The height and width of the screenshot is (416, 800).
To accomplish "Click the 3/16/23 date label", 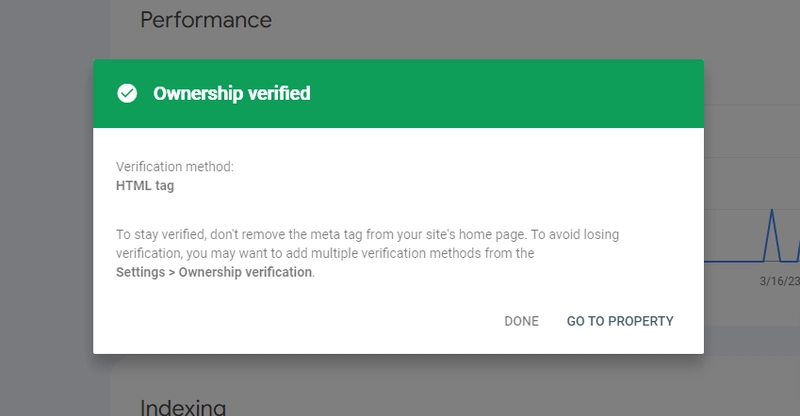I will pos(780,281).
